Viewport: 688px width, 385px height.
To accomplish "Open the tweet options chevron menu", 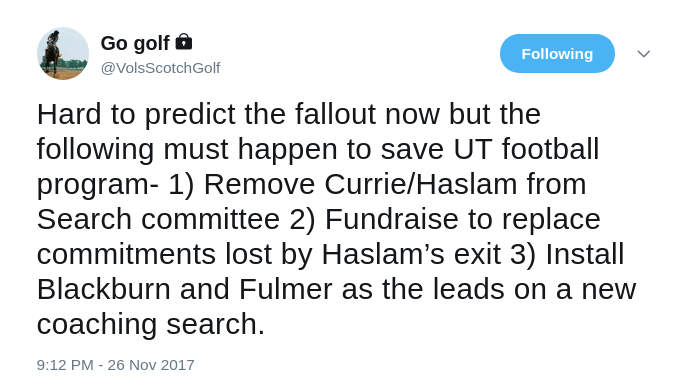I will [x=643, y=54].
